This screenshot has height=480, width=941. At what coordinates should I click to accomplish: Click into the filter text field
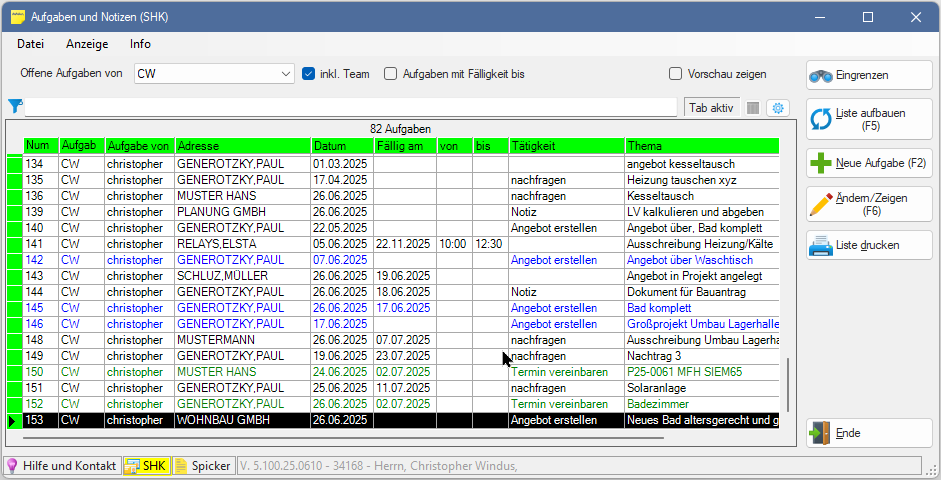(x=350, y=107)
